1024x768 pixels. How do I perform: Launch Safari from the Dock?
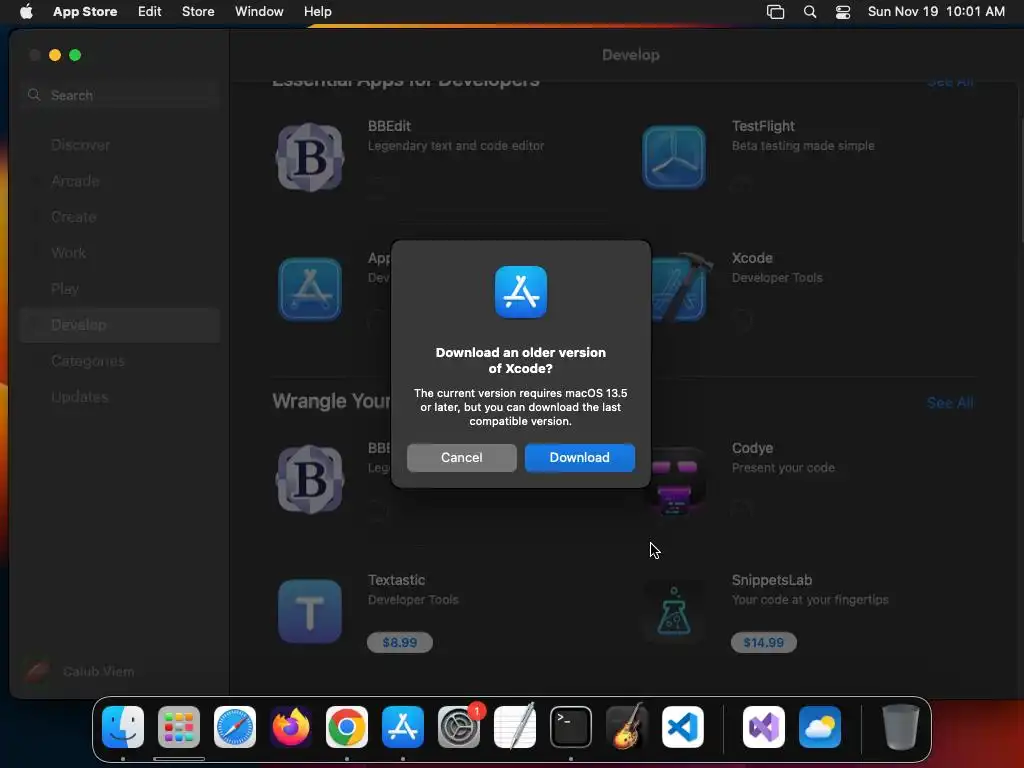tap(235, 727)
